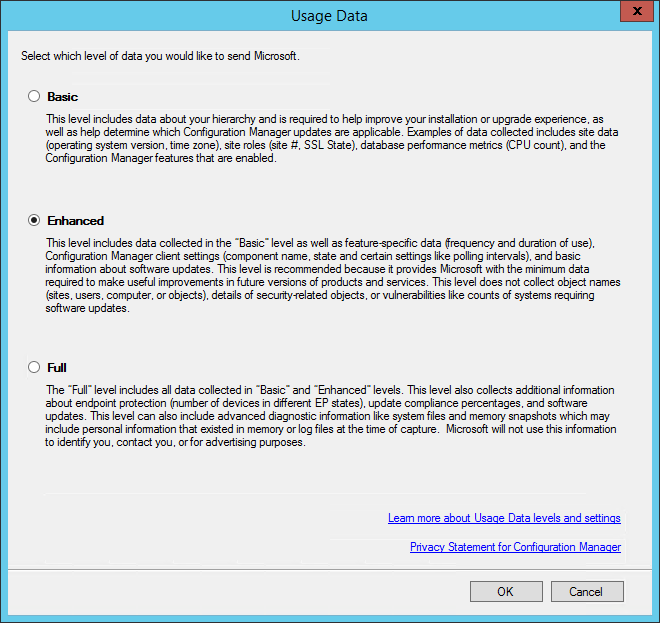Click the Enhanced level description paragraph
Viewport: 660px width, 623px height.
coord(333,275)
